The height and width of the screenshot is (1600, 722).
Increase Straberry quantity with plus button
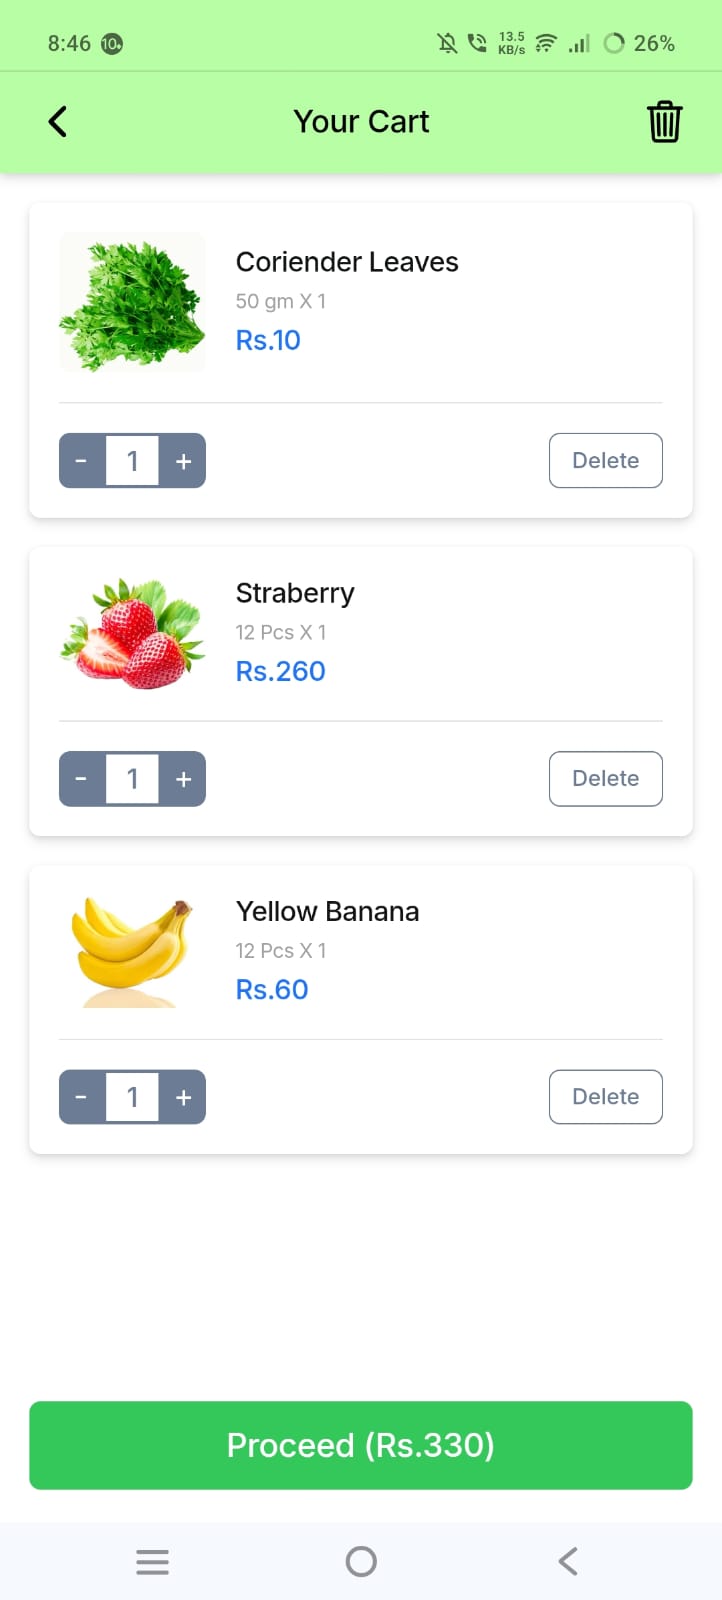pyautogui.click(x=183, y=779)
